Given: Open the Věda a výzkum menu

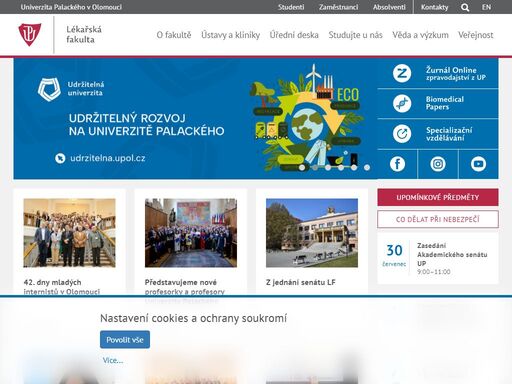Looking at the screenshot, I should point(420,35).
